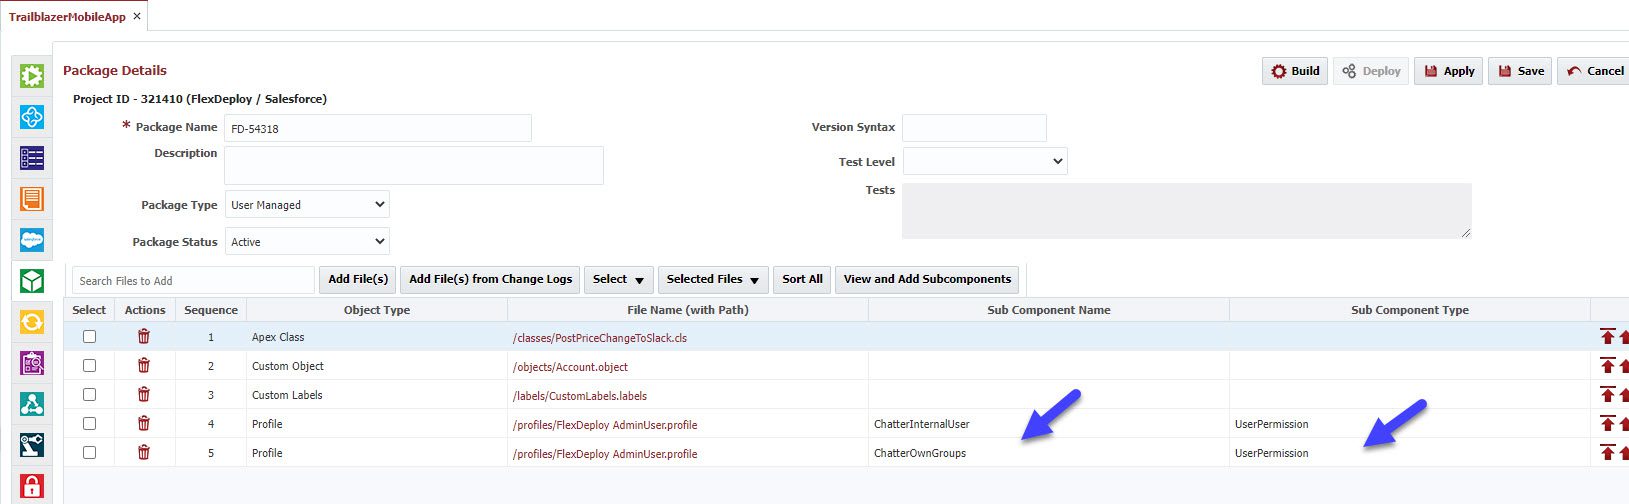Sort by Sub Component Name header
Screen dimensions: 1629x504
tap(1049, 310)
